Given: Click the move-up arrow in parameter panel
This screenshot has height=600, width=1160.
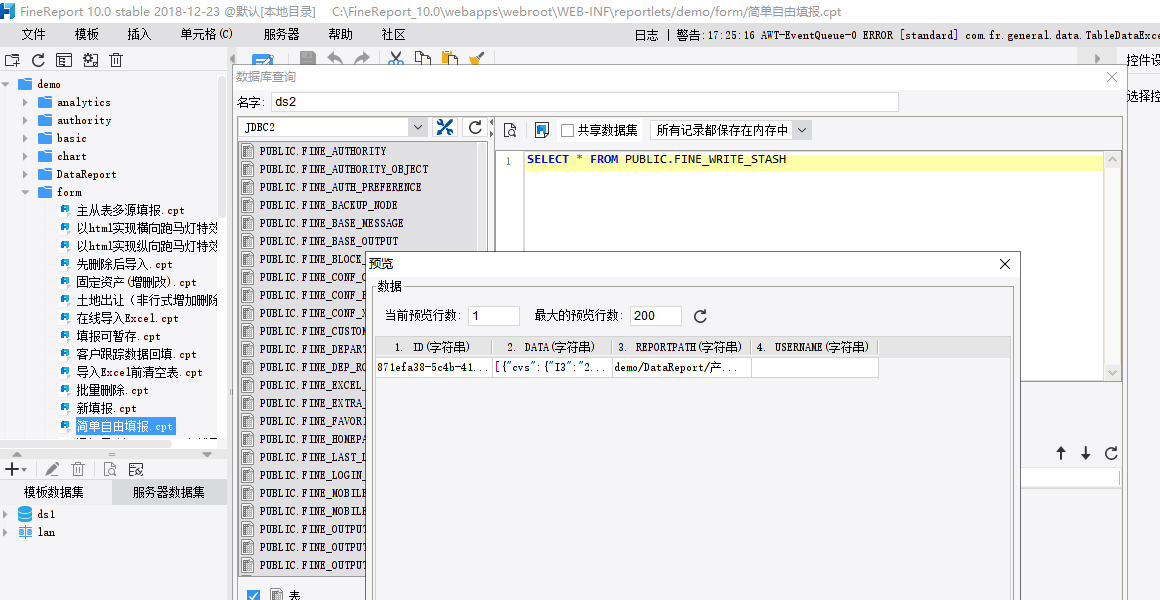Looking at the screenshot, I should (1061, 454).
